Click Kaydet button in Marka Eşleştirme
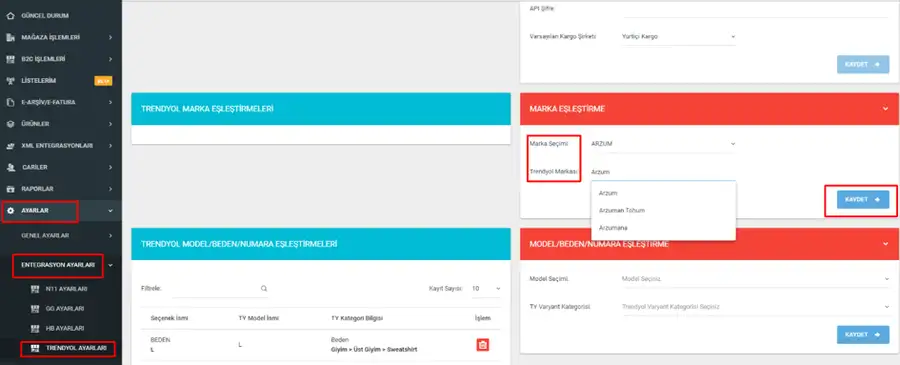900x365 pixels. coord(863,200)
